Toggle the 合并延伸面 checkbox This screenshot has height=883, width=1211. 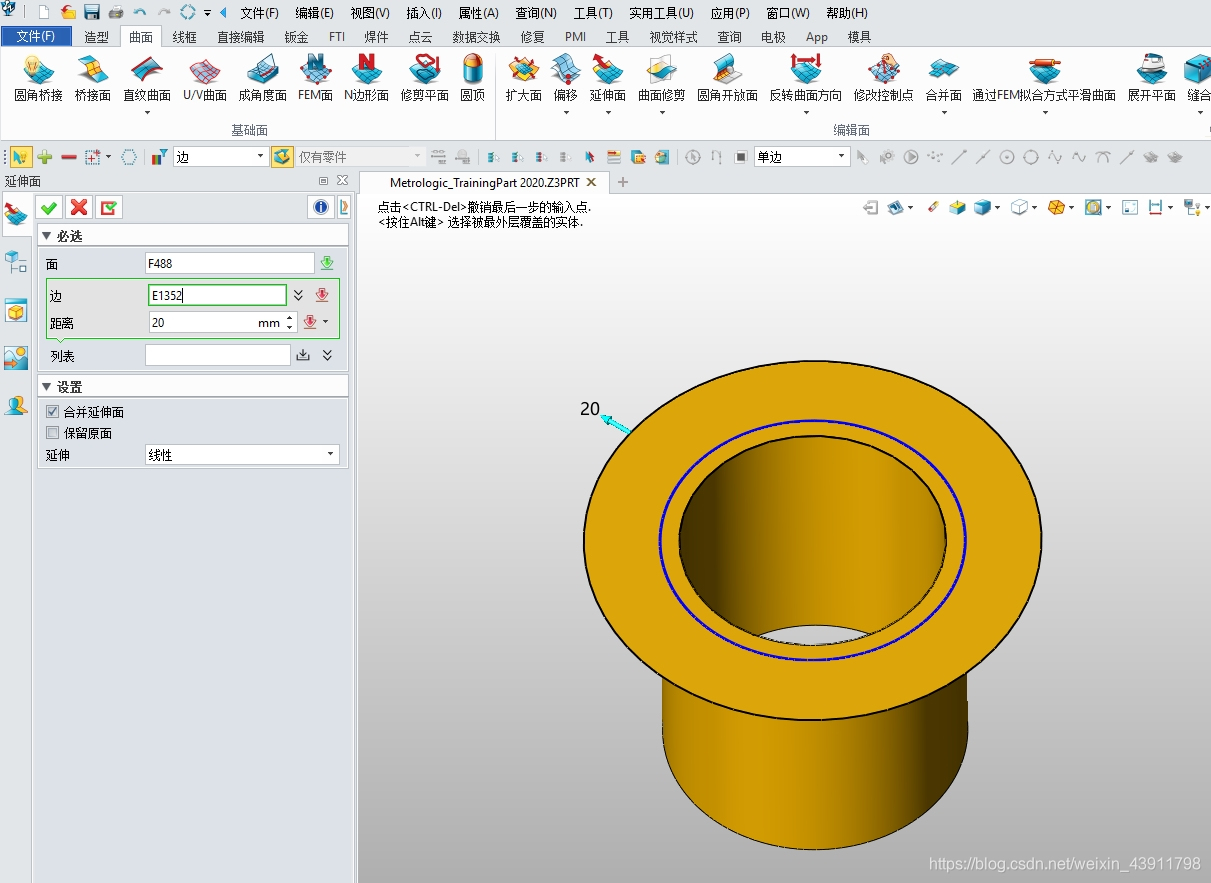click(x=53, y=412)
